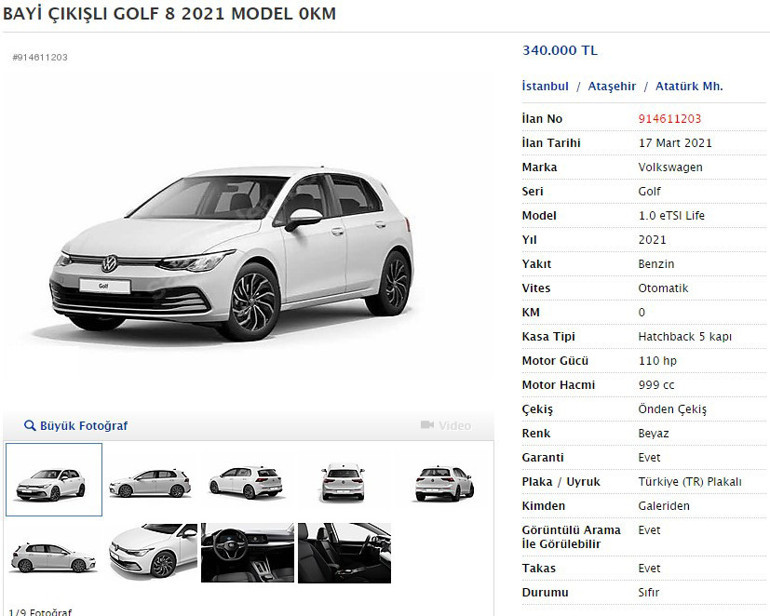This screenshot has height=616, width=770.
Task: Click the Takas value Evet
Action: click(x=649, y=568)
